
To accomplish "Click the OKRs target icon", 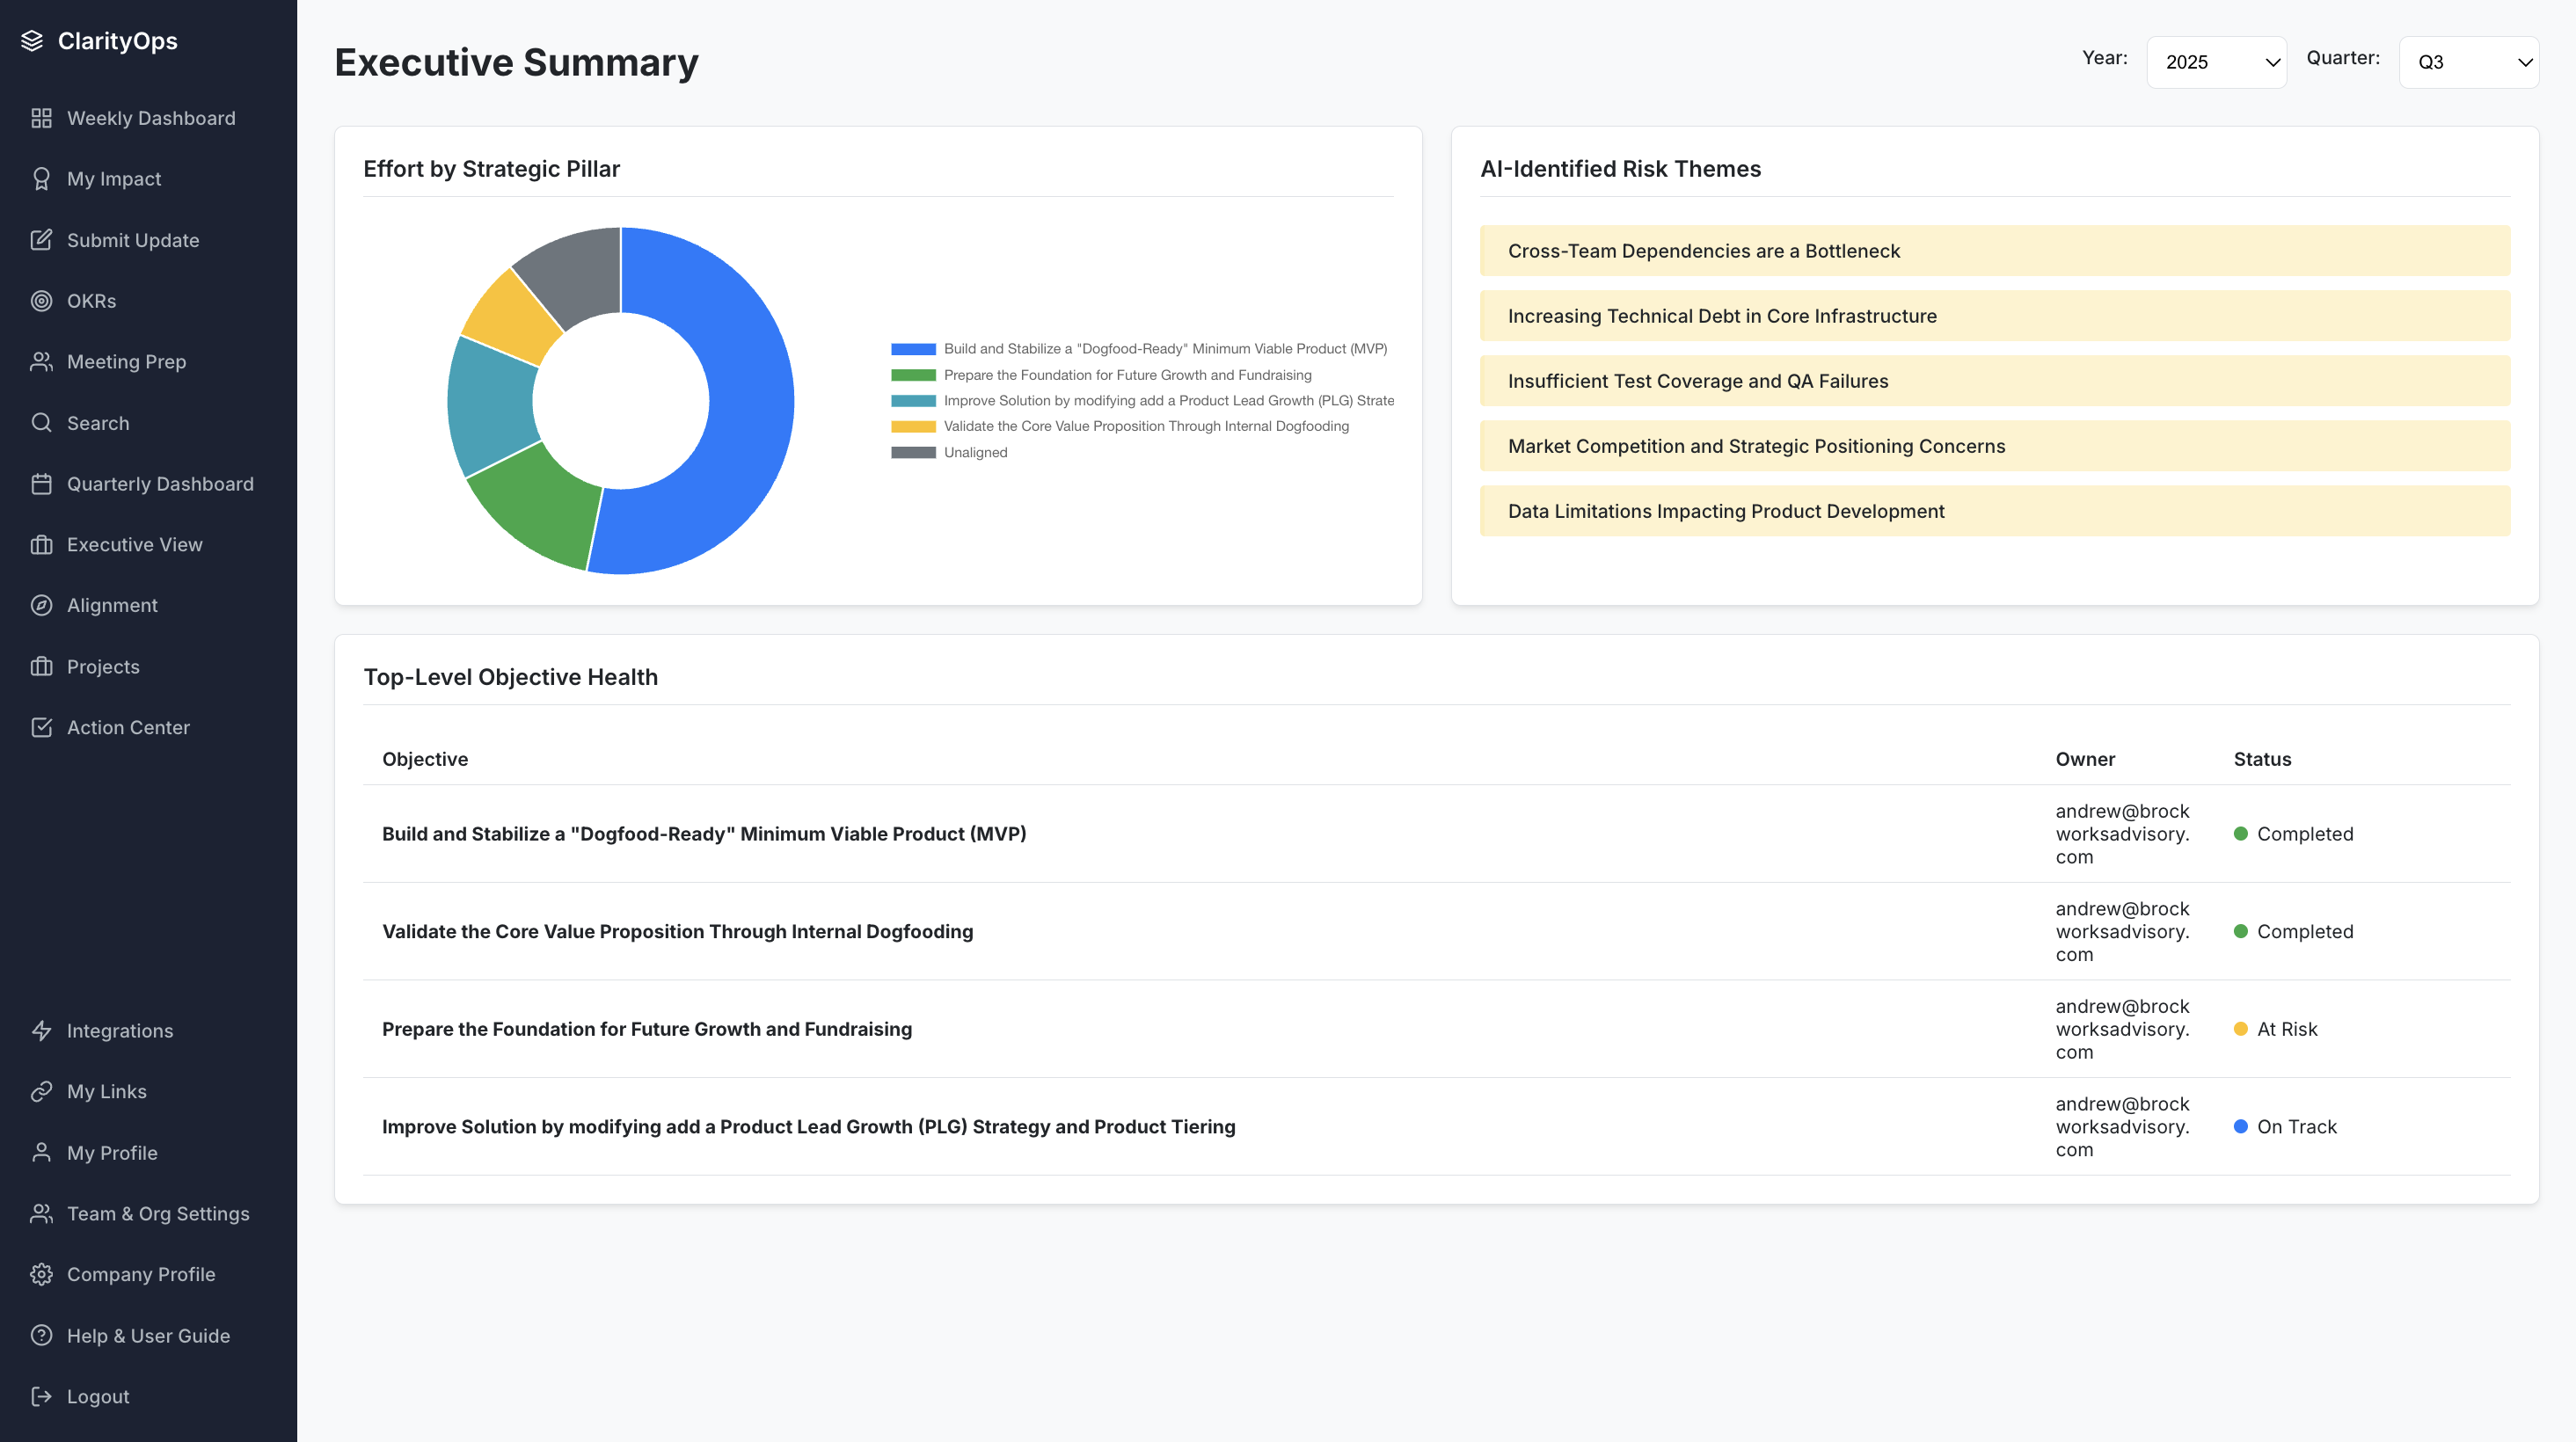I will pyautogui.click(x=41, y=300).
